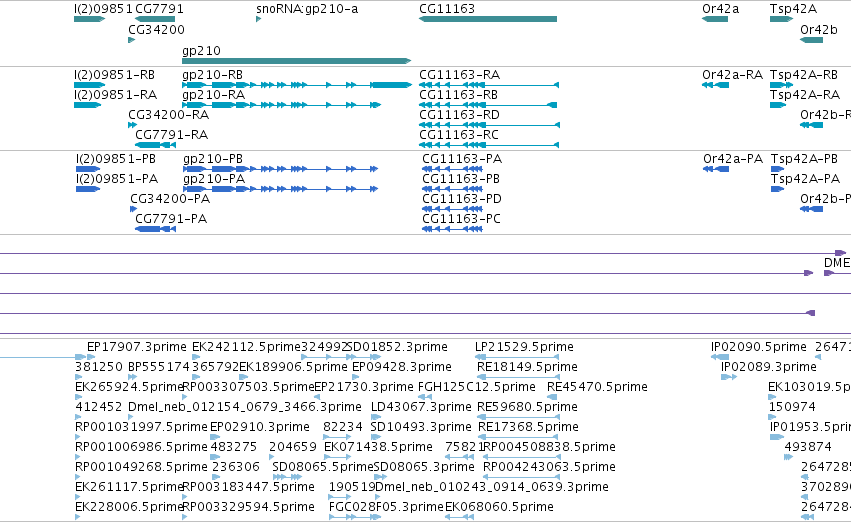
Task: Click the EP02910.3prime EST label
Action: [x=259, y=428]
